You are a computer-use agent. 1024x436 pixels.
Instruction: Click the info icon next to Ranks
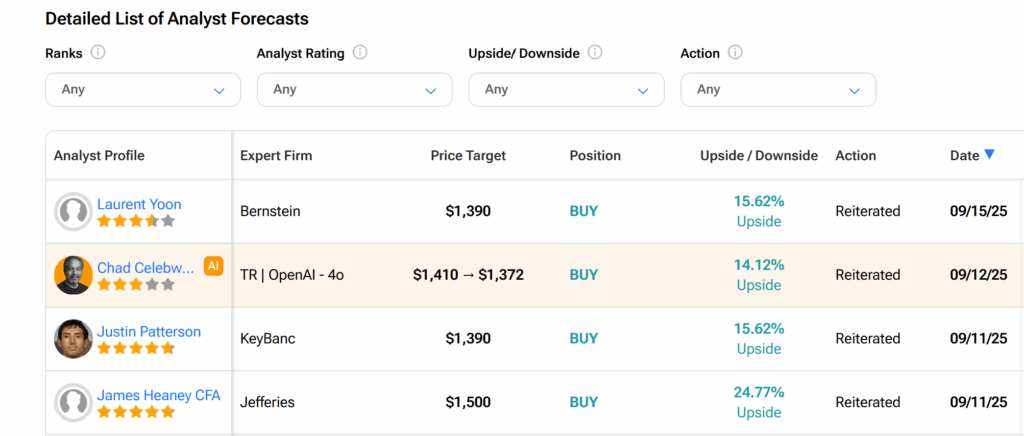98,53
